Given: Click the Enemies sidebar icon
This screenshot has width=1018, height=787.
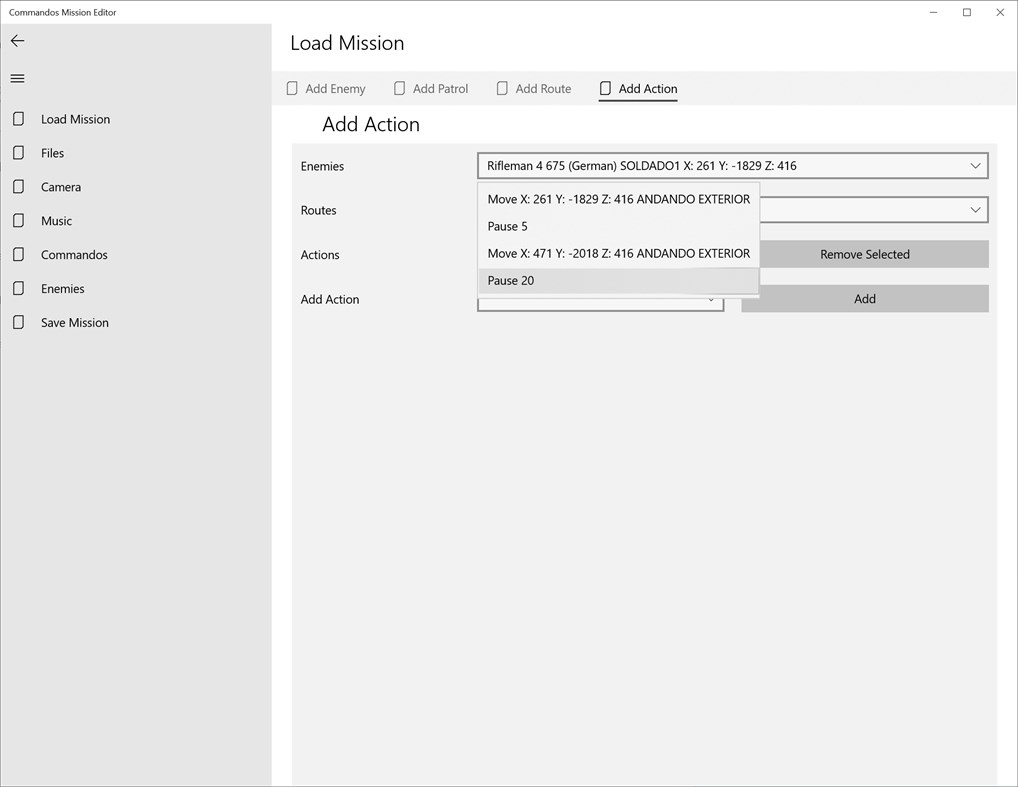Looking at the screenshot, I should tap(19, 288).
